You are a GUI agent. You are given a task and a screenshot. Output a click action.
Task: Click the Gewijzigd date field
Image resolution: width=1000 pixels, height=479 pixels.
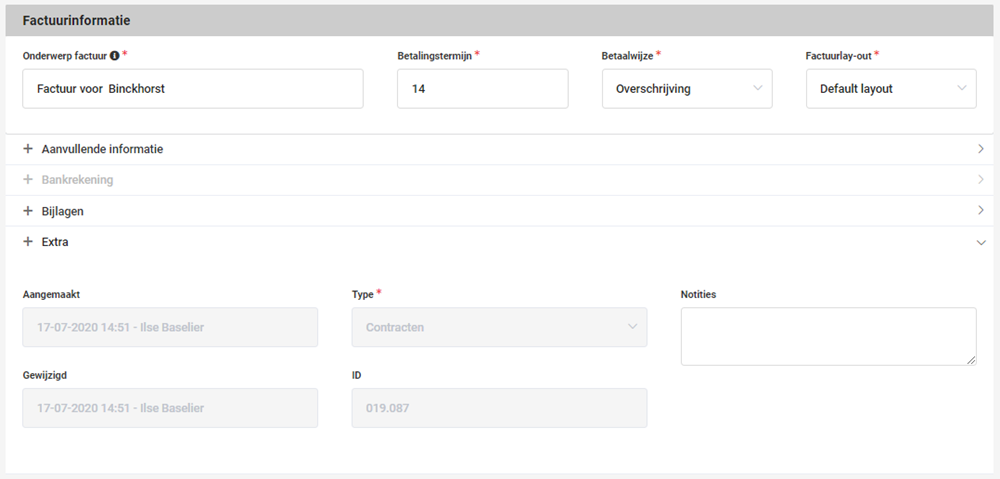(x=170, y=408)
